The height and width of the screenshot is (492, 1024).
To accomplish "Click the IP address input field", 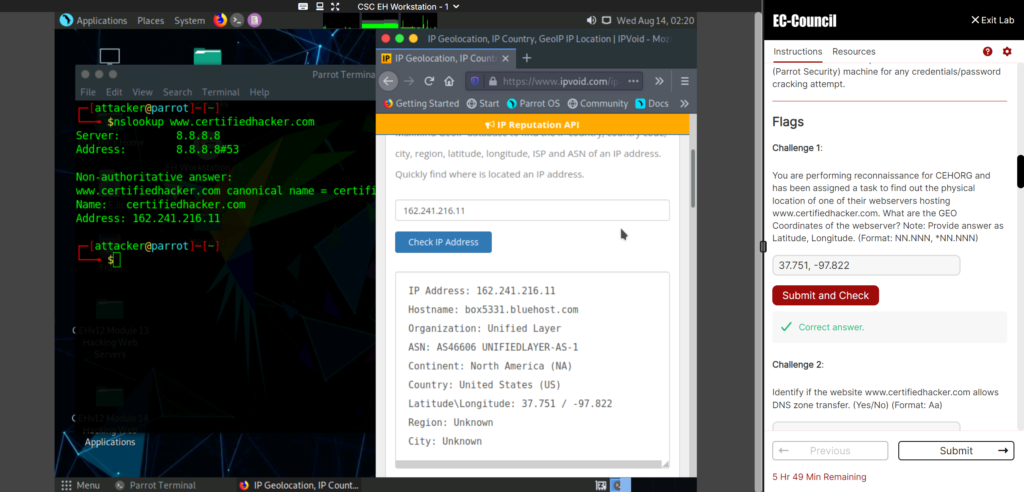I will 532,210.
